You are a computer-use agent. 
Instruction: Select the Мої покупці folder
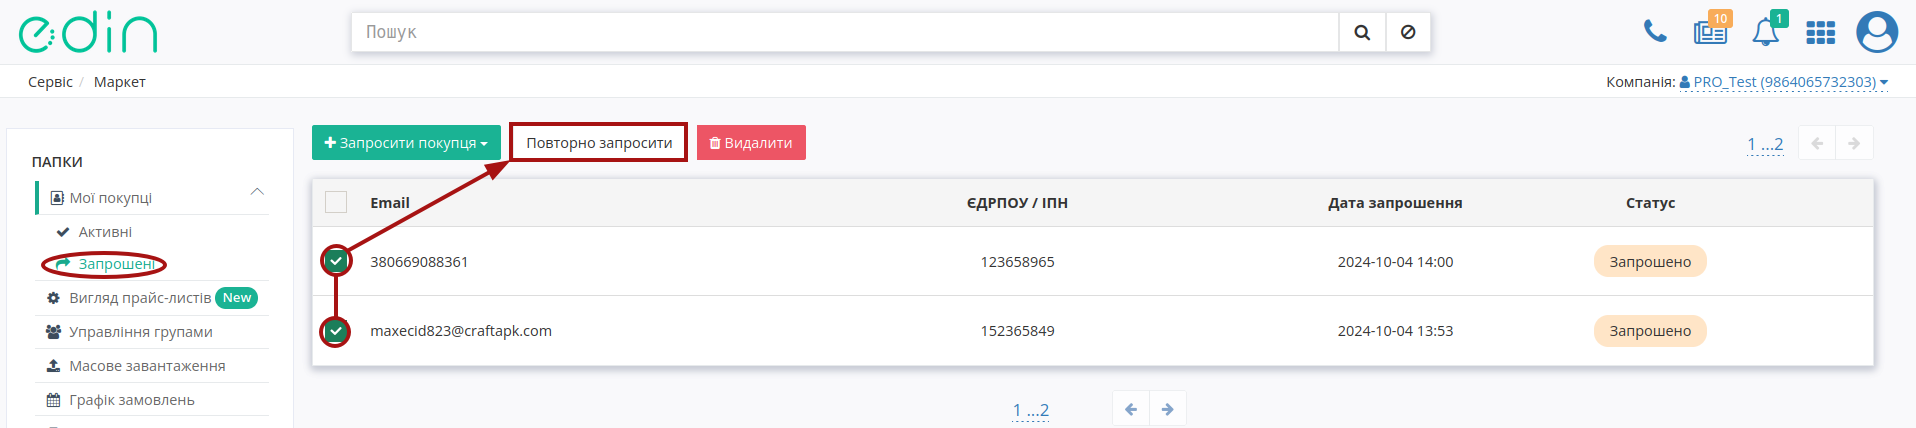110,198
